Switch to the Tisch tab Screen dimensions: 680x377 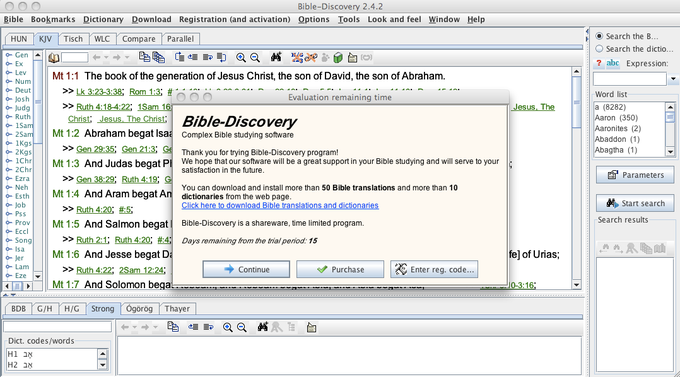pyautogui.click(x=73, y=39)
